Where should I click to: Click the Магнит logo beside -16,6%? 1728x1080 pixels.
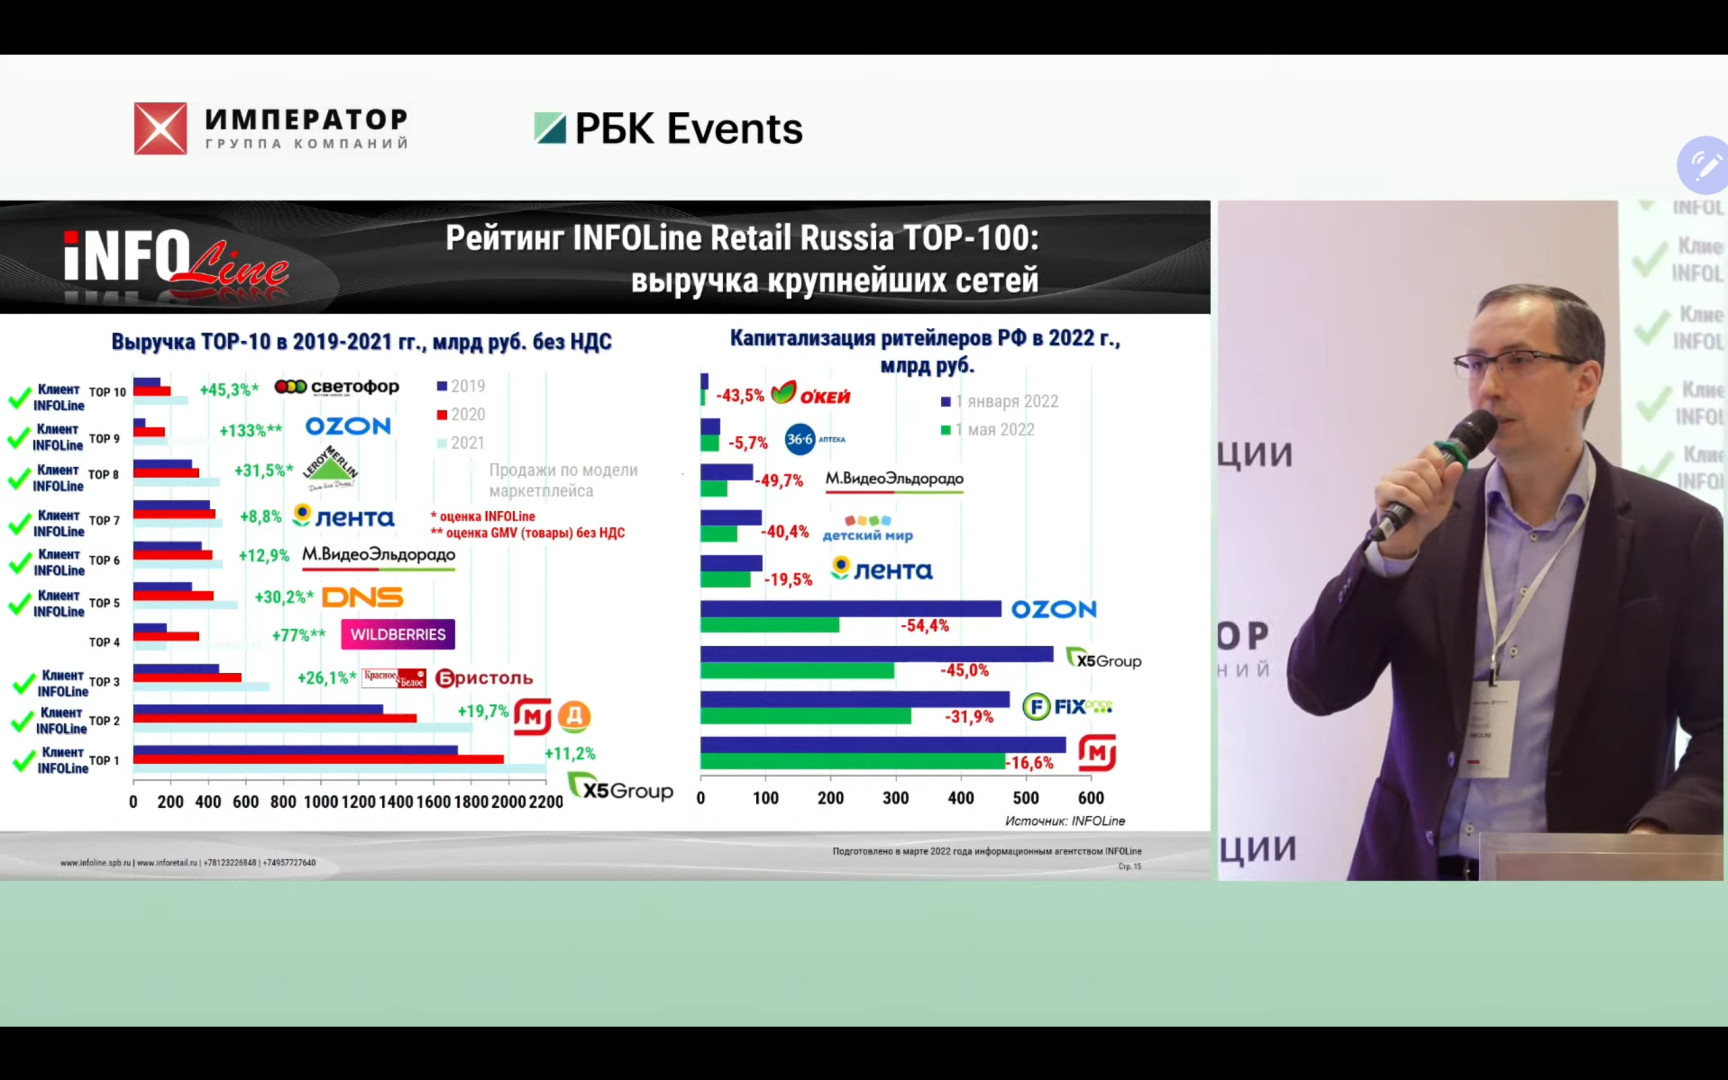click(1097, 753)
